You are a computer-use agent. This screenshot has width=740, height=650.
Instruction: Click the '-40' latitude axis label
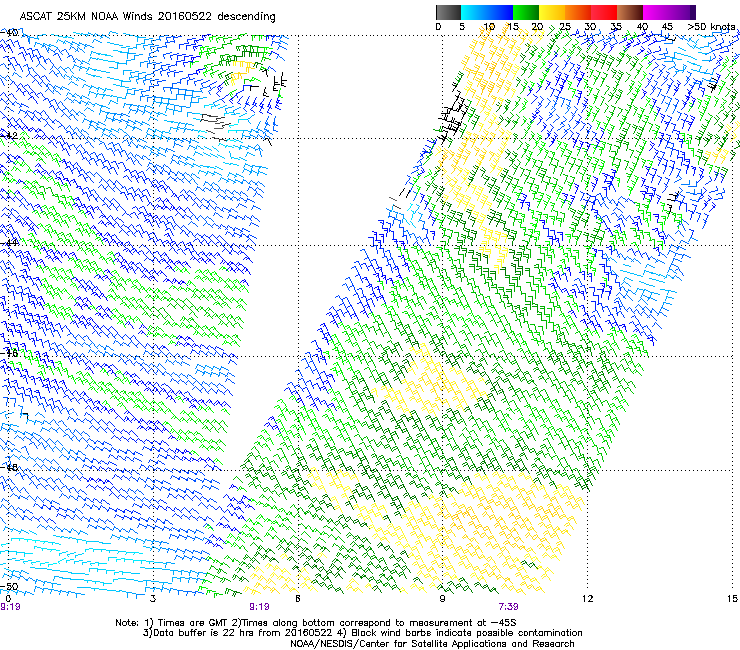9,33
